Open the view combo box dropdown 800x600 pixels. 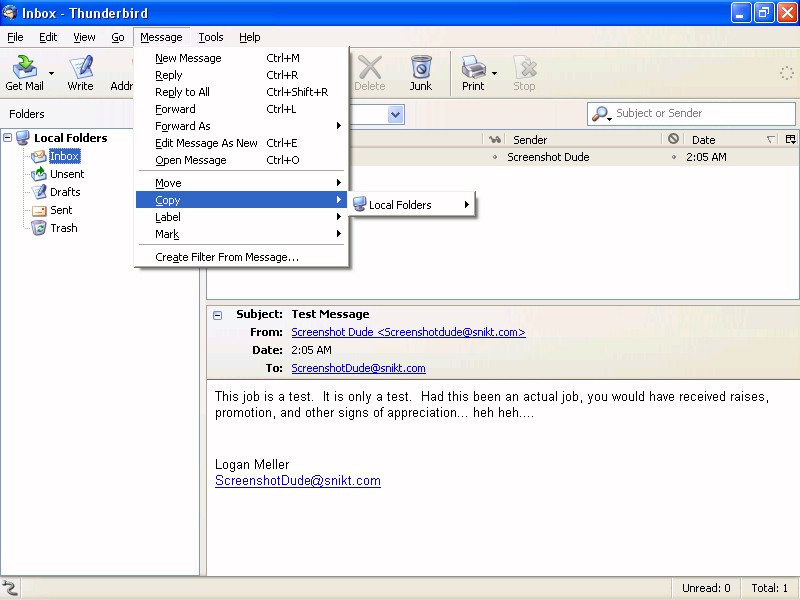point(395,114)
